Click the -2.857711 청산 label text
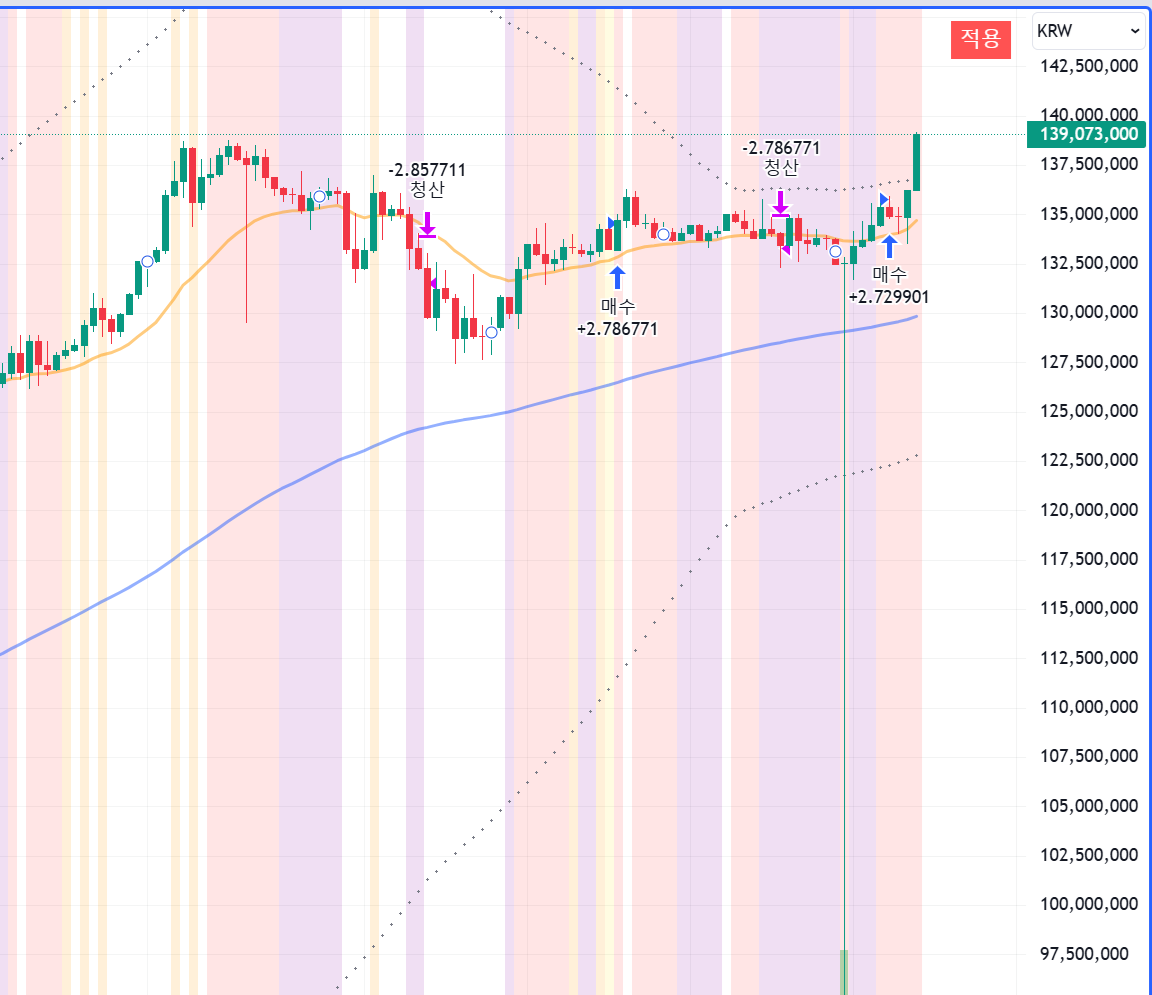The height and width of the screenshot is (995, 1152). [427, 180]
